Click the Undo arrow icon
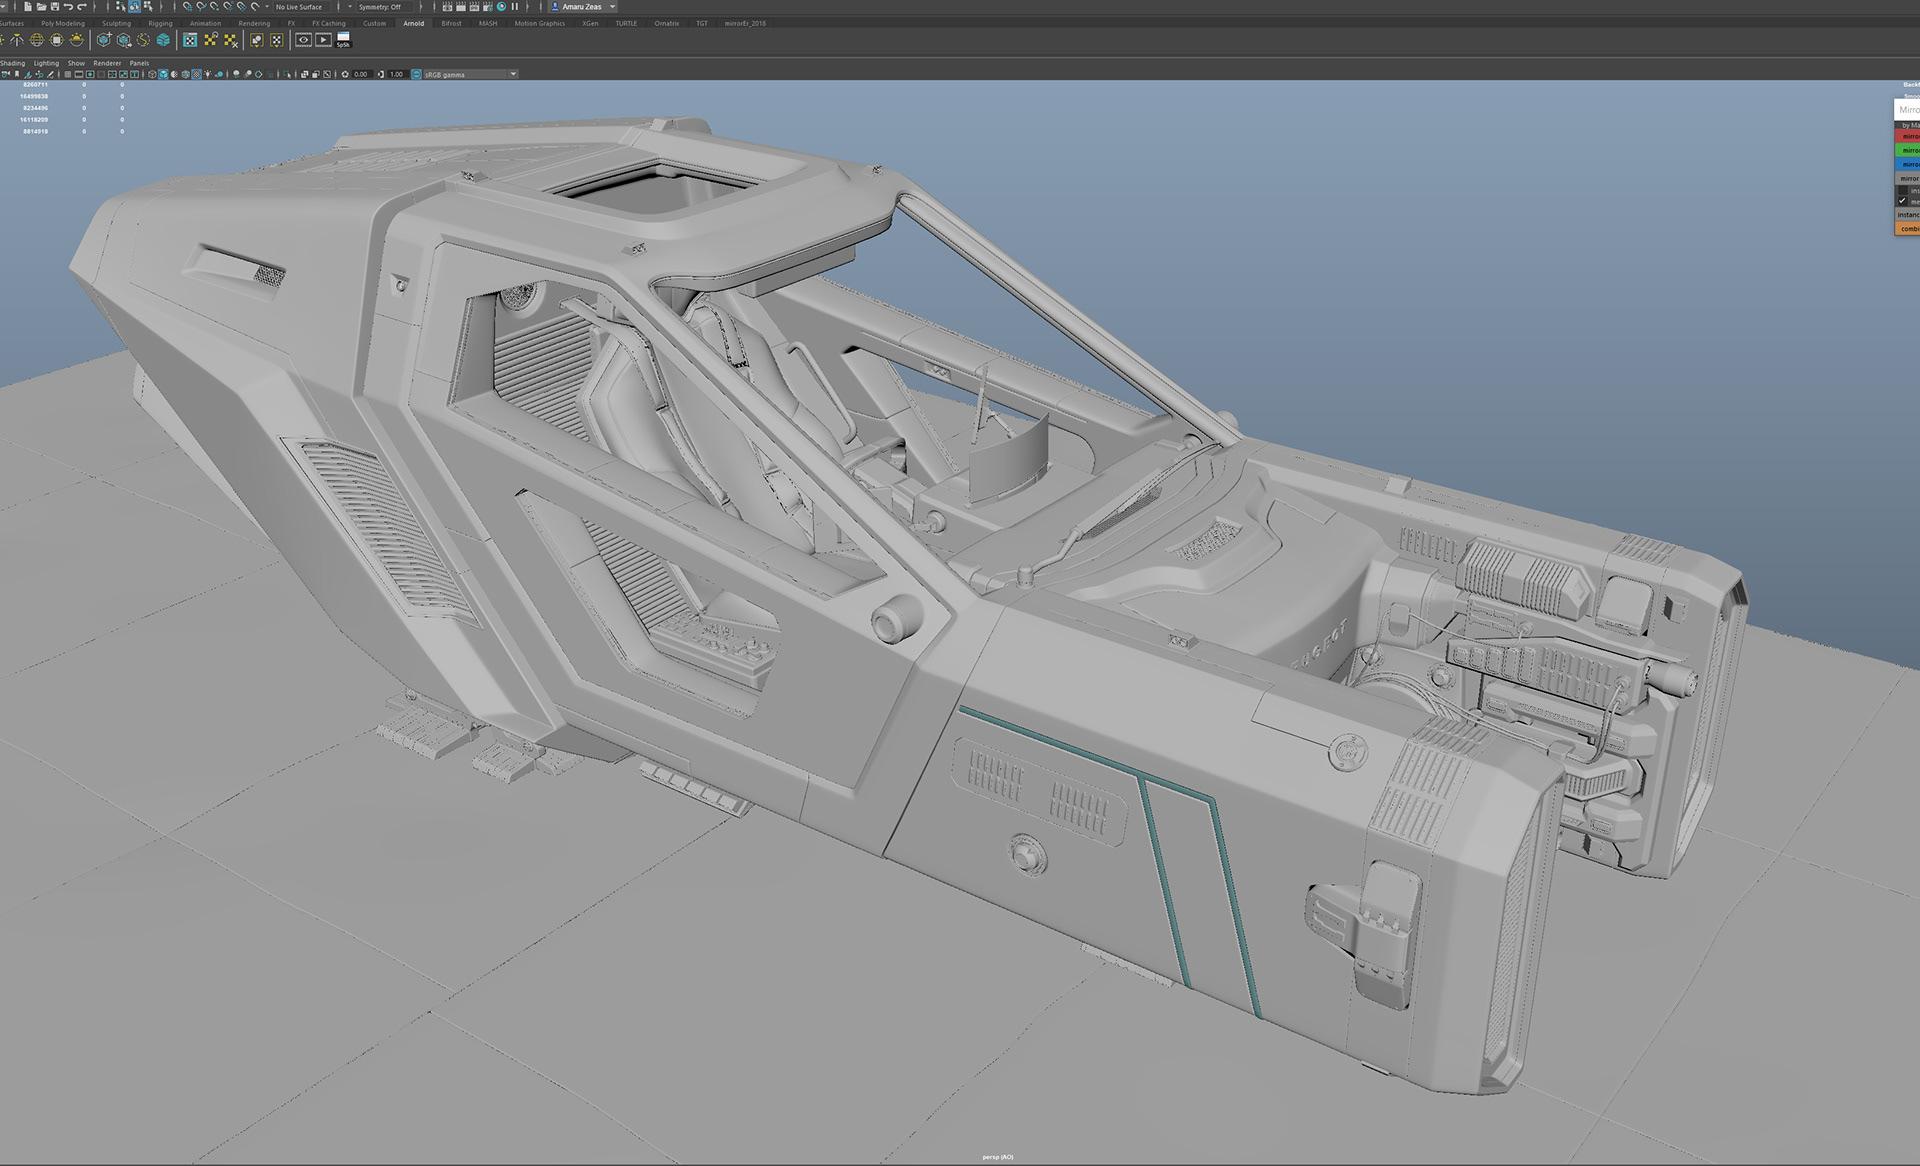 pyautogui.click(x=68, y=7)
